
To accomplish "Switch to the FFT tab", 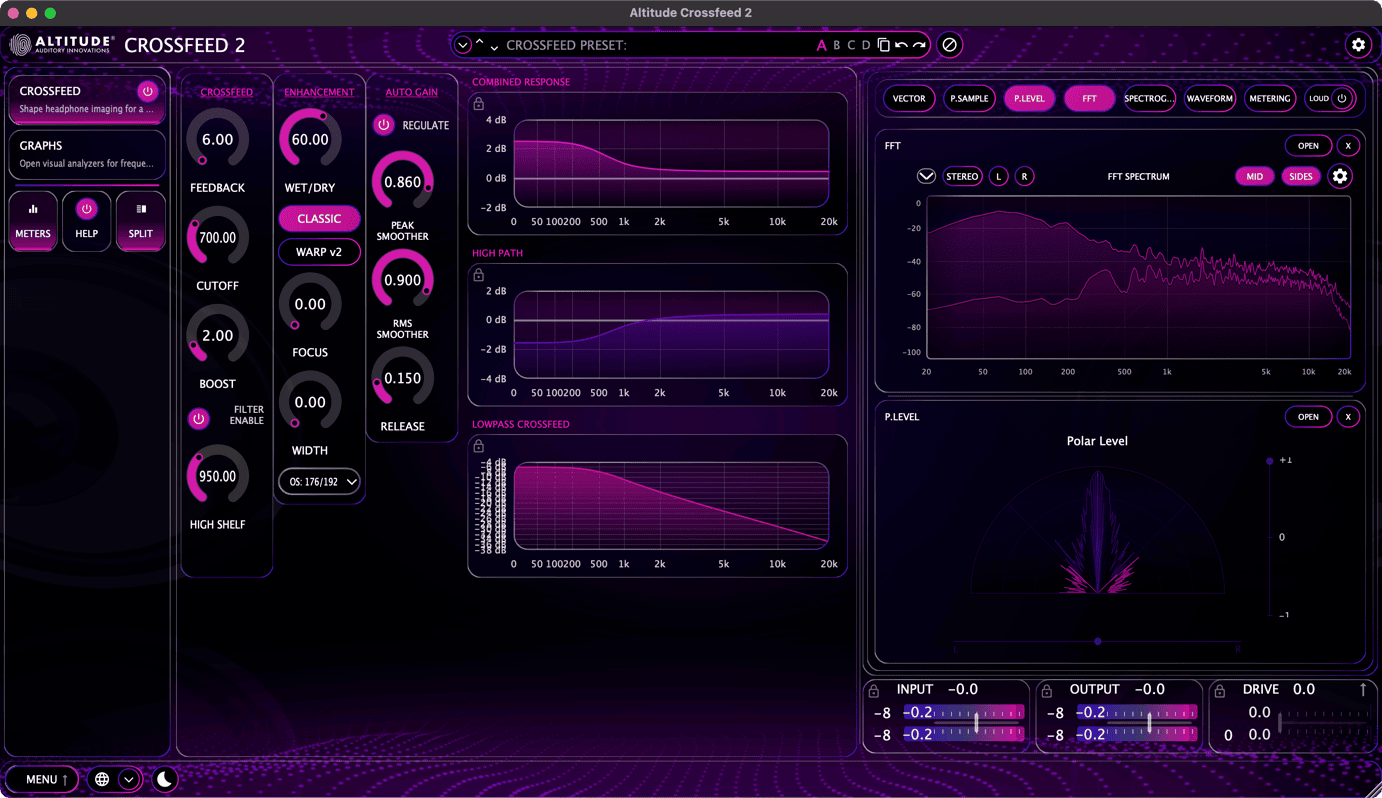I will (1089, 99).
